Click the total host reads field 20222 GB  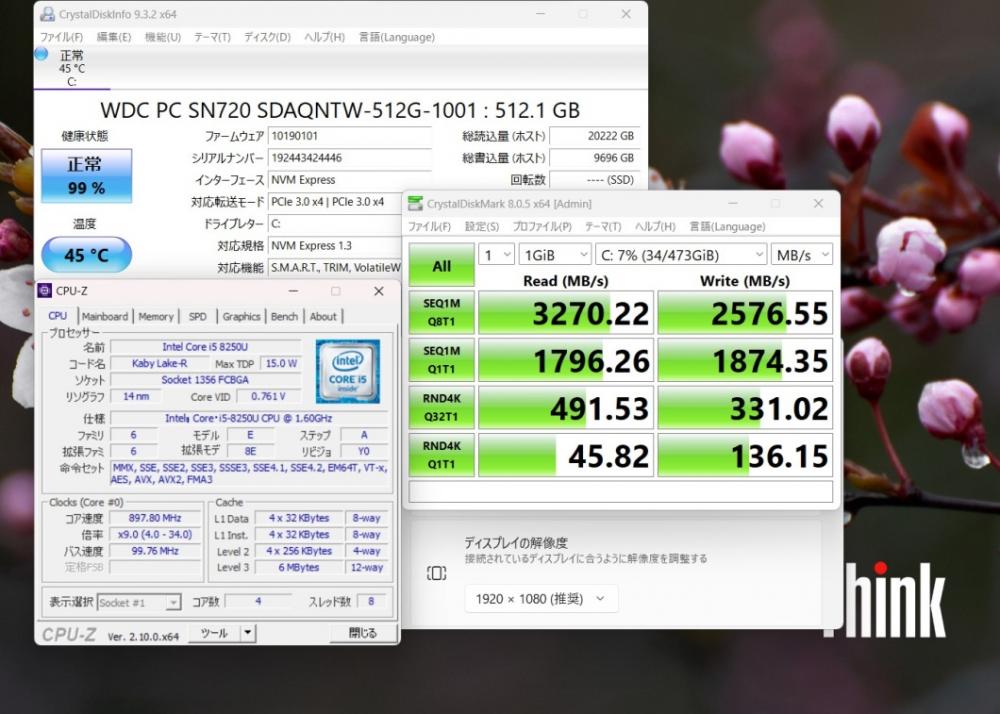pyautogui.click(x=594, y=136)
